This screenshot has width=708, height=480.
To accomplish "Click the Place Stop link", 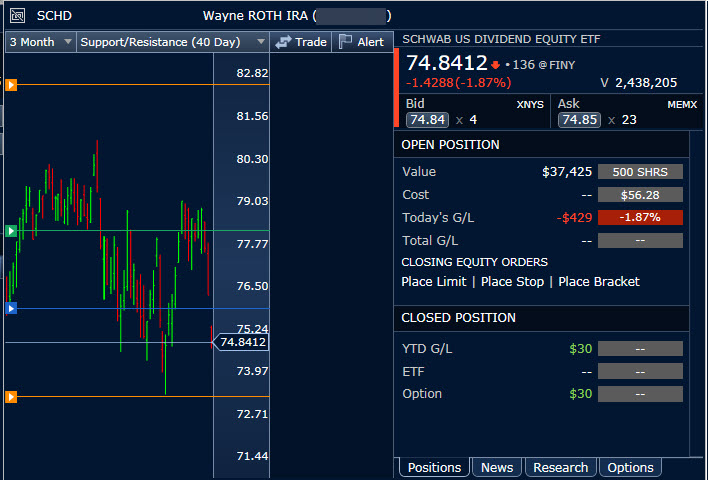I will 512,282.
